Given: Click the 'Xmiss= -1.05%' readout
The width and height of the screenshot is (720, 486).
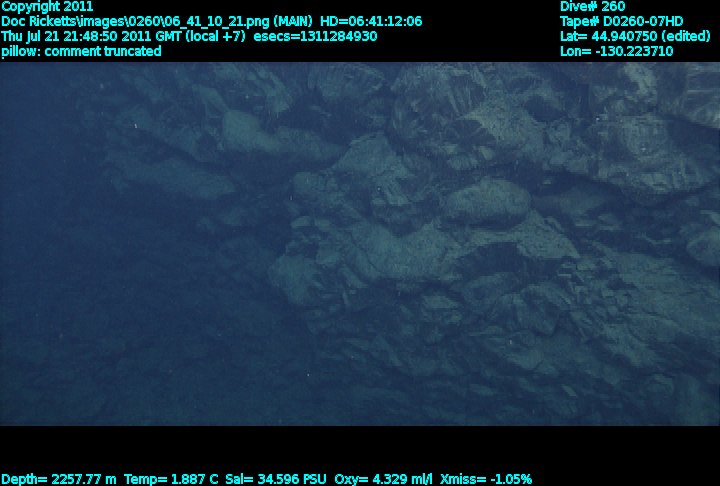Looking at the screenshot, I should coord(486,480).
